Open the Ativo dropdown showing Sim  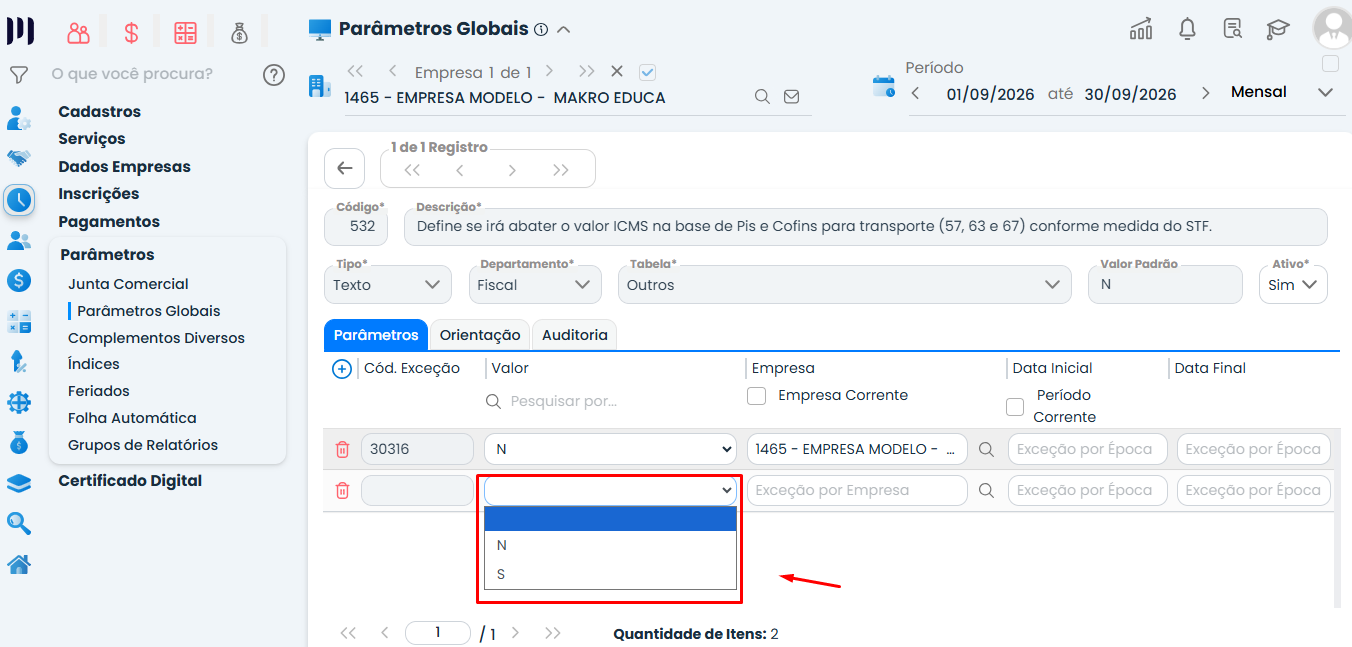[1293, 284]
